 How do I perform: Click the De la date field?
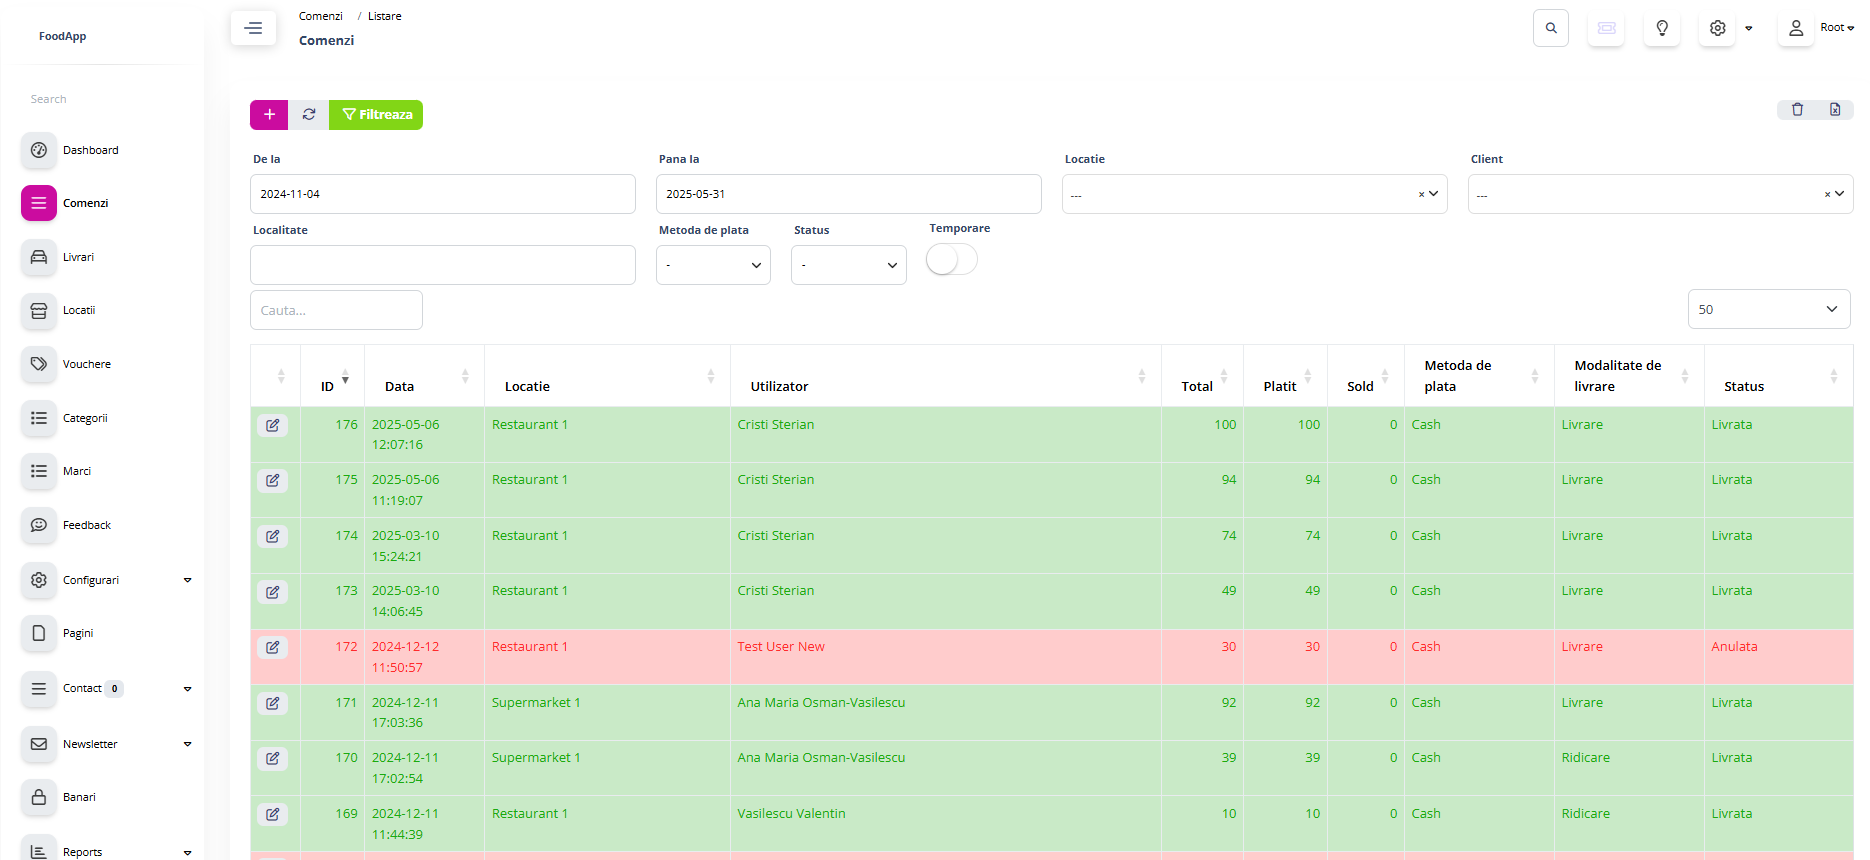tap(443, 194)
